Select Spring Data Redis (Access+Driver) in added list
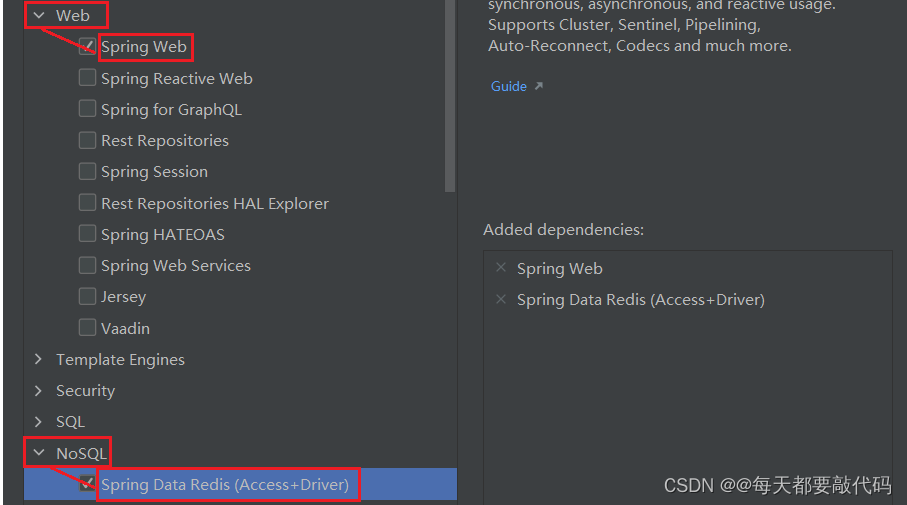 (641, 300)
